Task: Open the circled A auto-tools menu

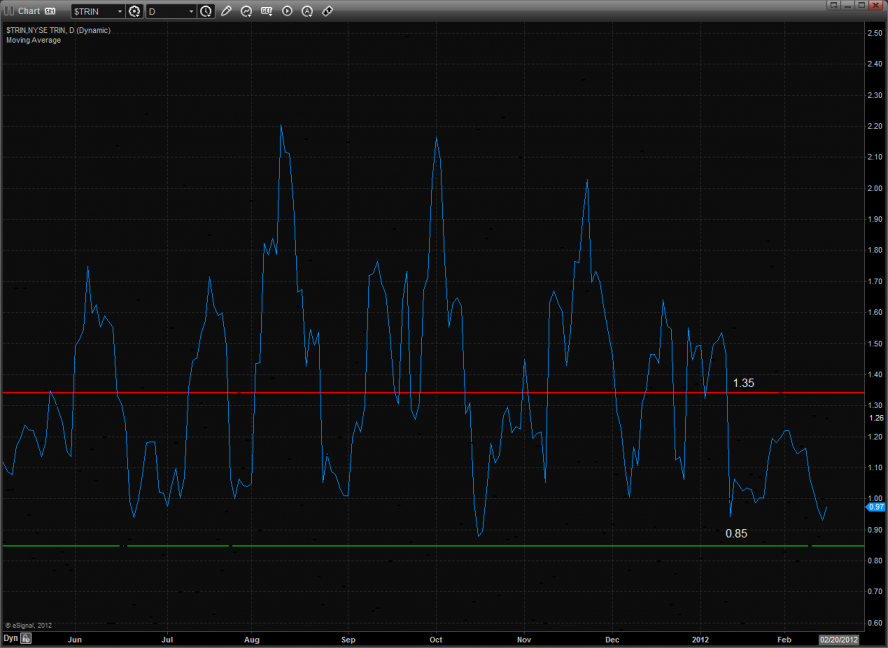Action: [x=307, y=11]
